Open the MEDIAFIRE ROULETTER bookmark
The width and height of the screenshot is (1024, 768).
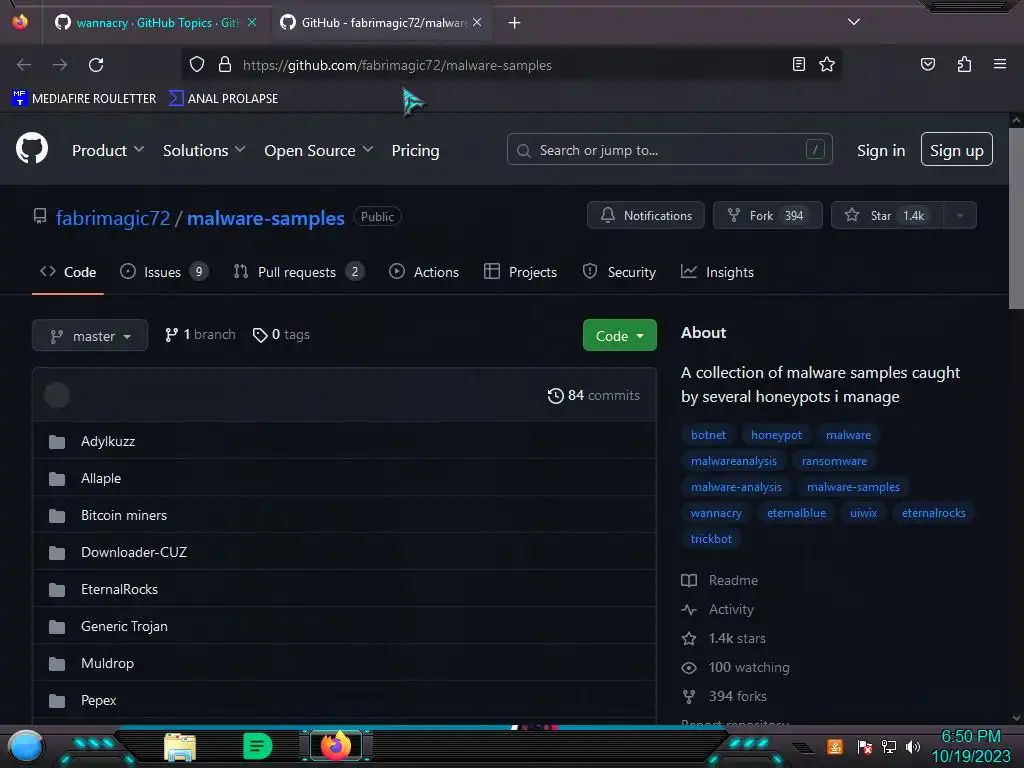click(84, 99)
